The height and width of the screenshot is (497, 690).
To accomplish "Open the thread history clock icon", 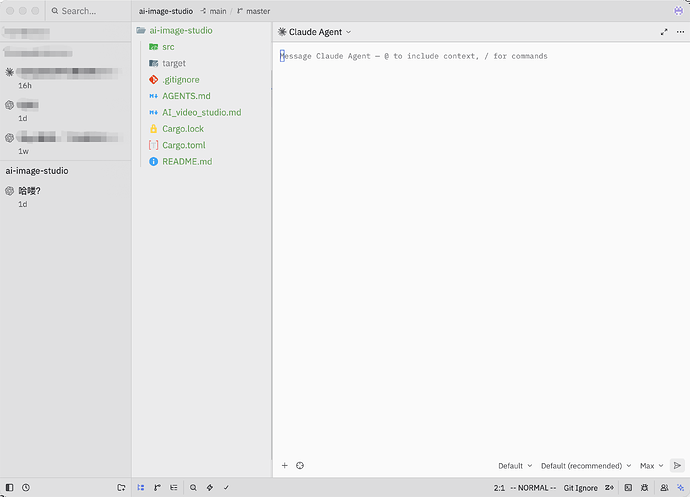I will [x=26, y=487].
